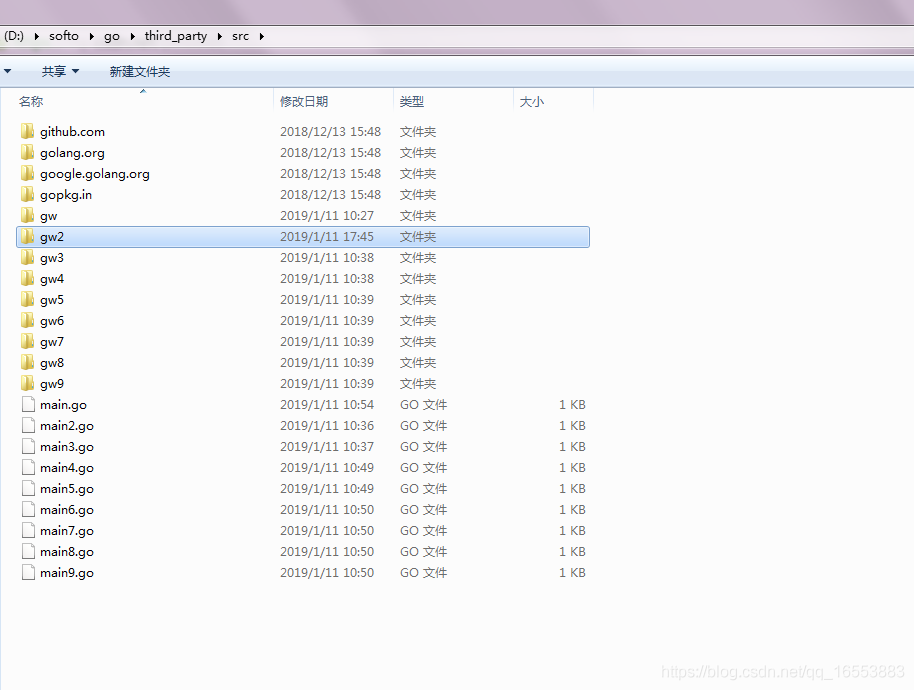
Task: Select the gw5 folder name
Action: click(x=52, y=300)
